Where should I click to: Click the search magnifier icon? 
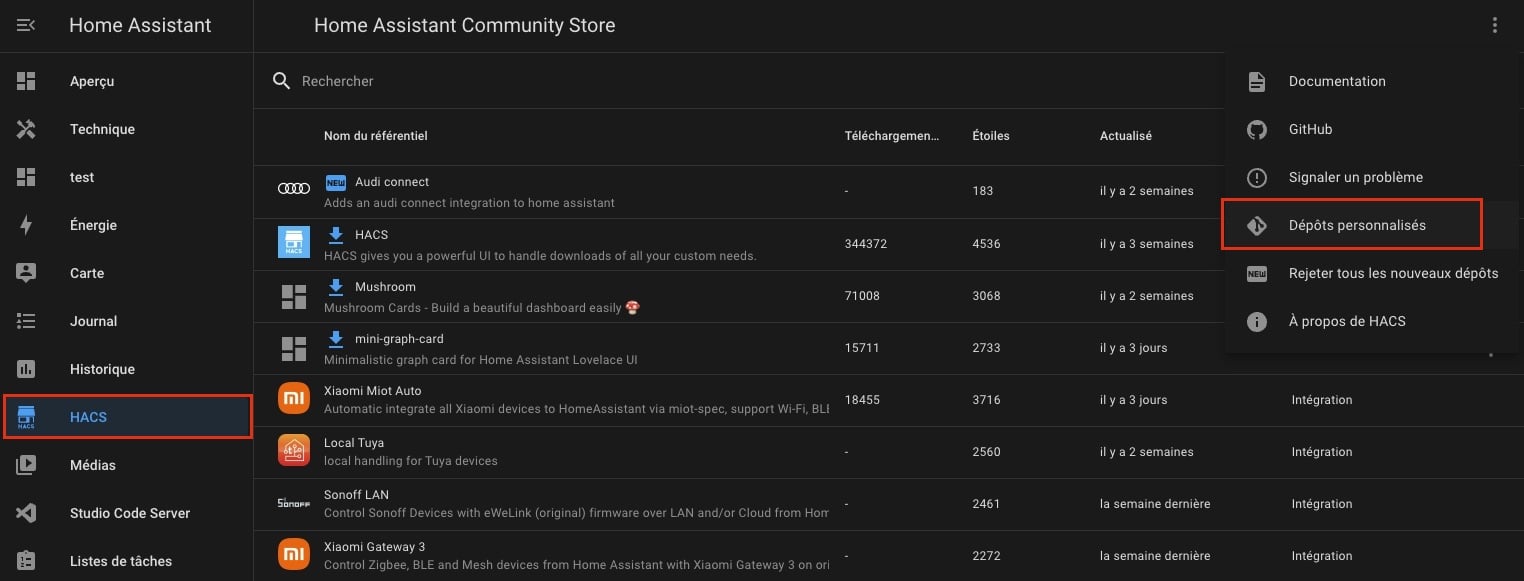pos(282,81)
